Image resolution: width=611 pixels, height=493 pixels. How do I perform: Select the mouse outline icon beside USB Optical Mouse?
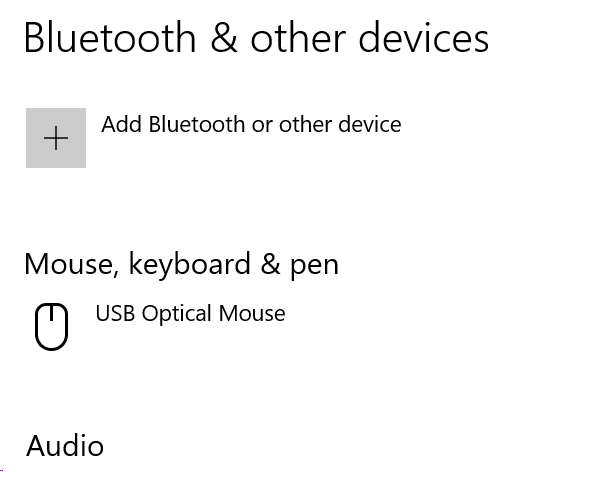click(52, 327)
